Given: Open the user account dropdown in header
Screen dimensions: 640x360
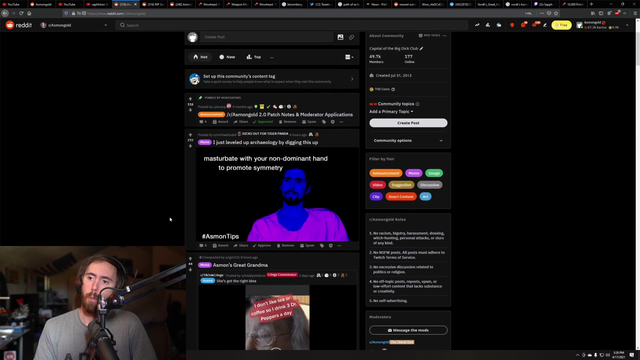Looking at the screenshot, I should [x=603, y=25].
